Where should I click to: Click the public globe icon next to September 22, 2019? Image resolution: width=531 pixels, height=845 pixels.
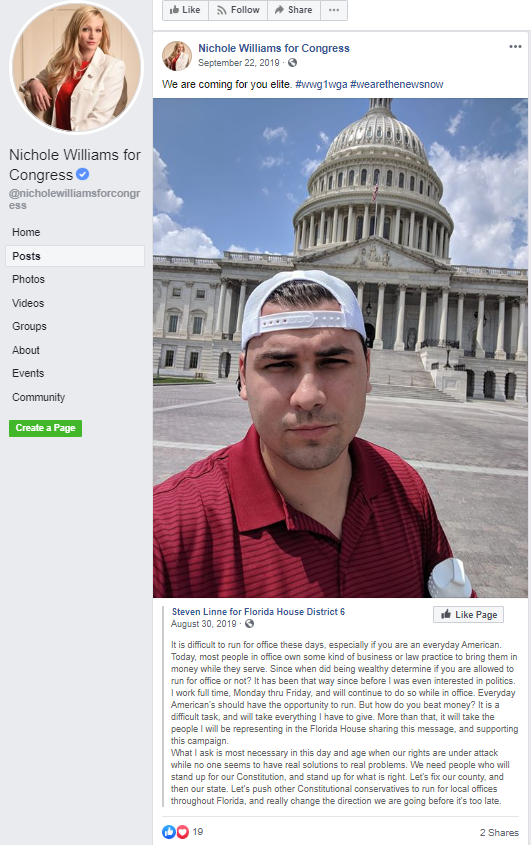292,63
